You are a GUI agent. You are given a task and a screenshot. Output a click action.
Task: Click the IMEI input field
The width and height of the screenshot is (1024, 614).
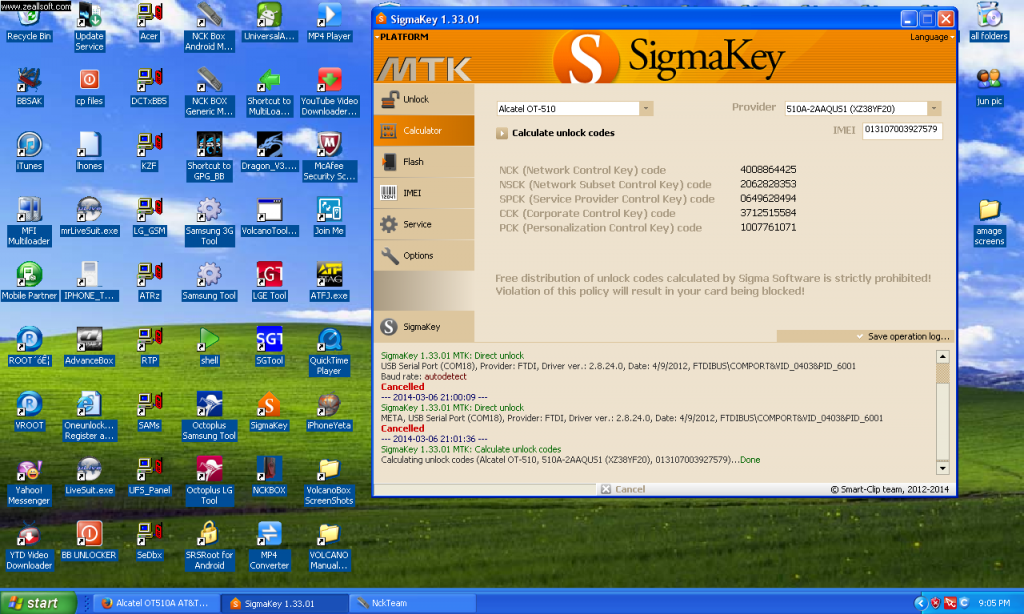(901, 130)
